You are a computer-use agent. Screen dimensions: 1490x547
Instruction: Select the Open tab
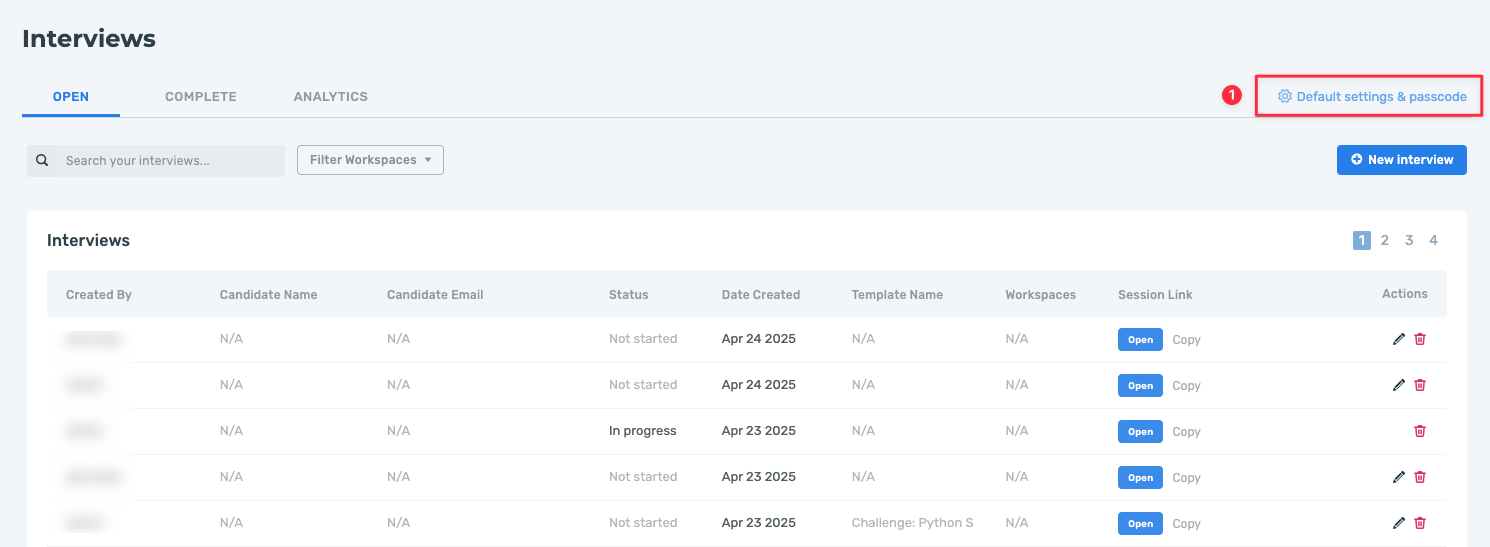pyautogui.click(x=71, y=97)
